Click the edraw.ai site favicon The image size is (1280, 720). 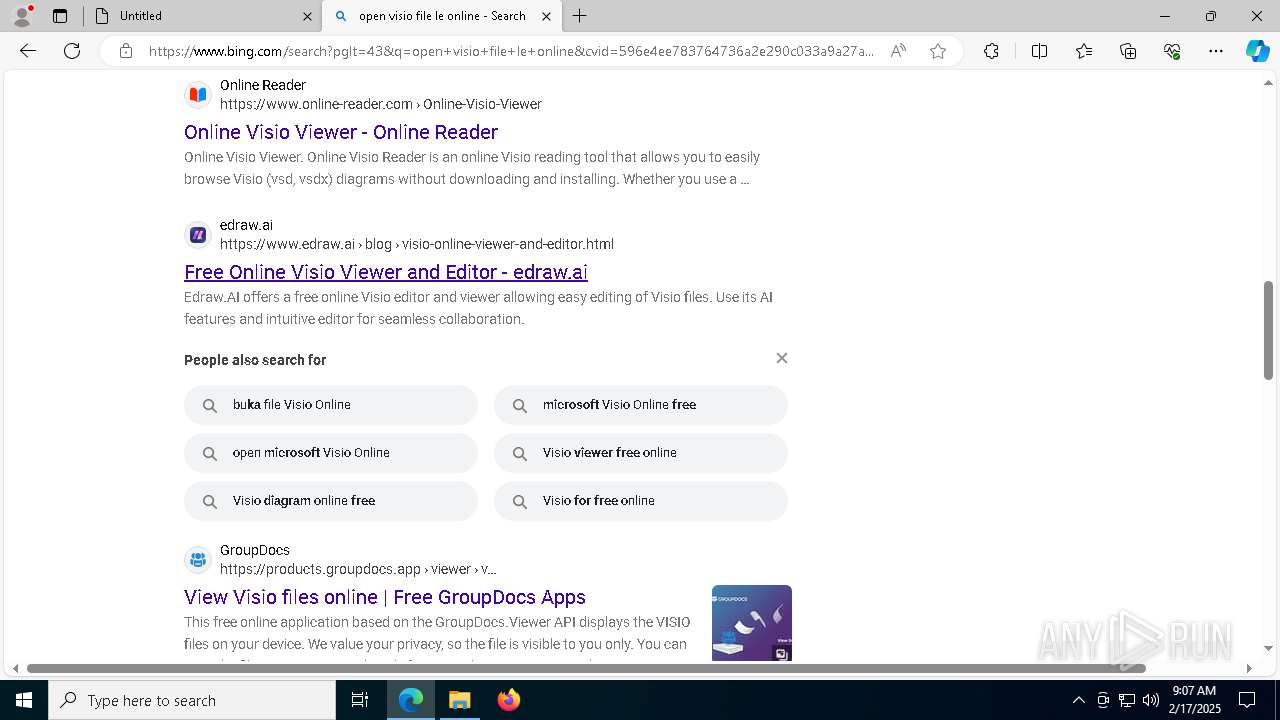pyautogui.click(x=198, y=235)
